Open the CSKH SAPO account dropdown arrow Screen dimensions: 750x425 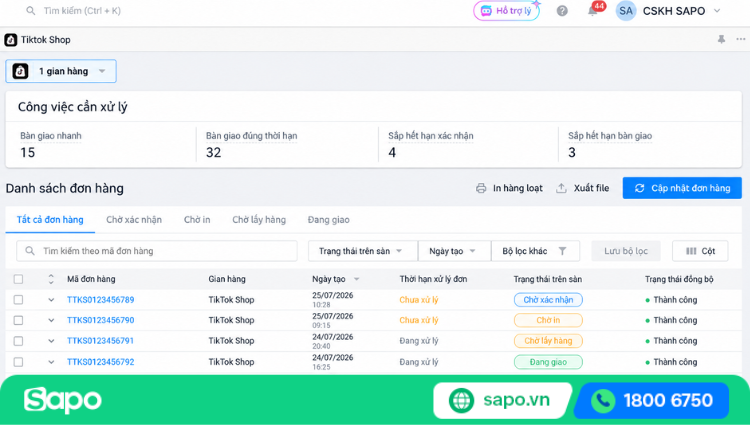click(x=717, y=11)
